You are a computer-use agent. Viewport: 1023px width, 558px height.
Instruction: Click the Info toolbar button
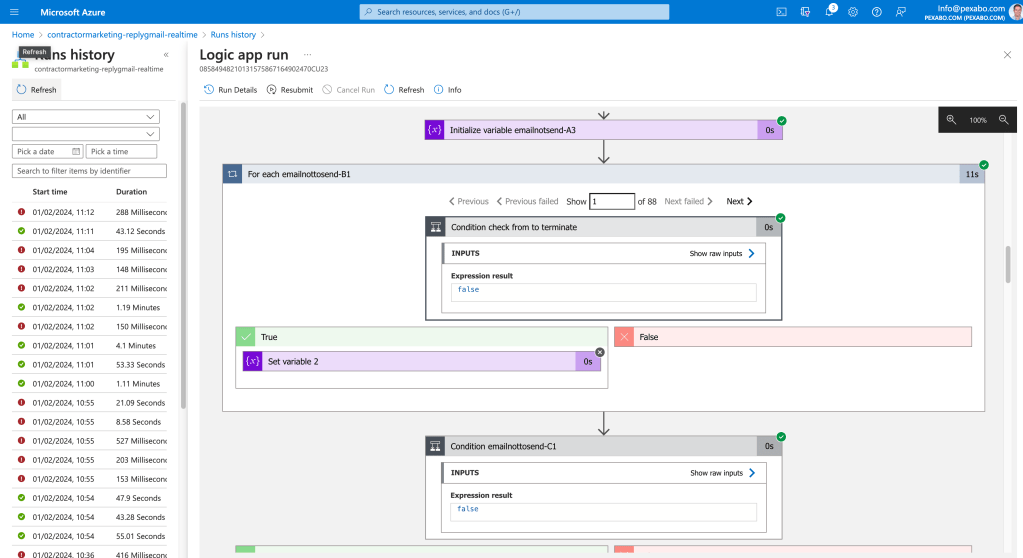tap(448, 89)
